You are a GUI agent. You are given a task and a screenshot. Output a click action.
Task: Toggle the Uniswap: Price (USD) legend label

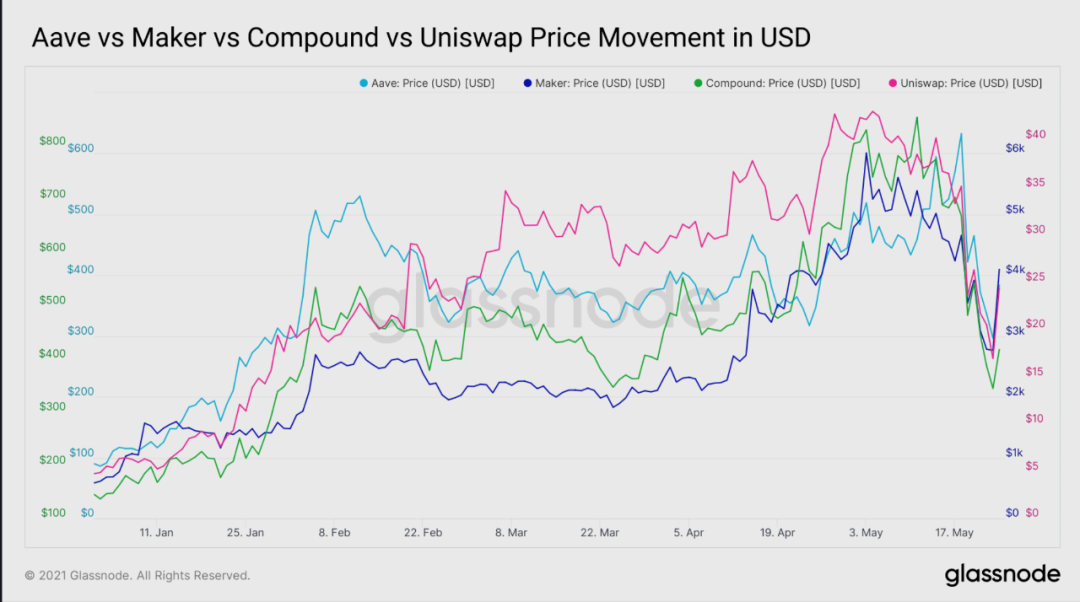pyautogui.click(x=971, y=83)
